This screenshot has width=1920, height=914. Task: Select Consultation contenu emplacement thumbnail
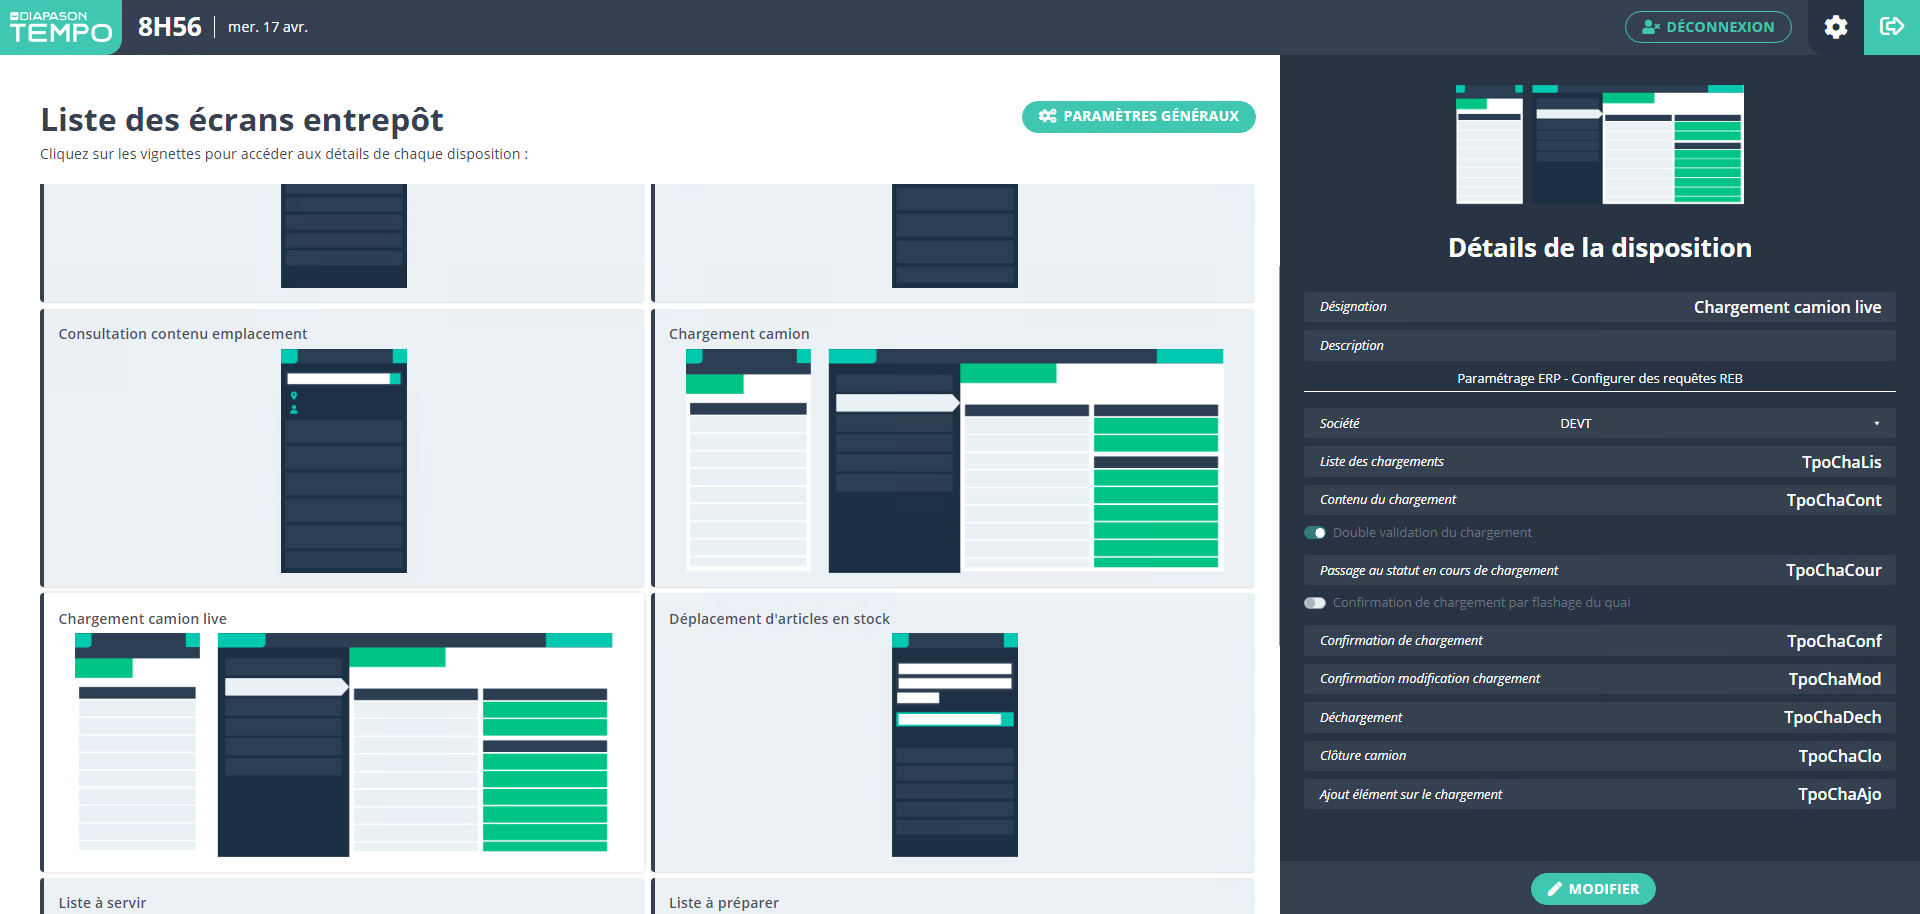pyautogui.click(x=343, y=448)
